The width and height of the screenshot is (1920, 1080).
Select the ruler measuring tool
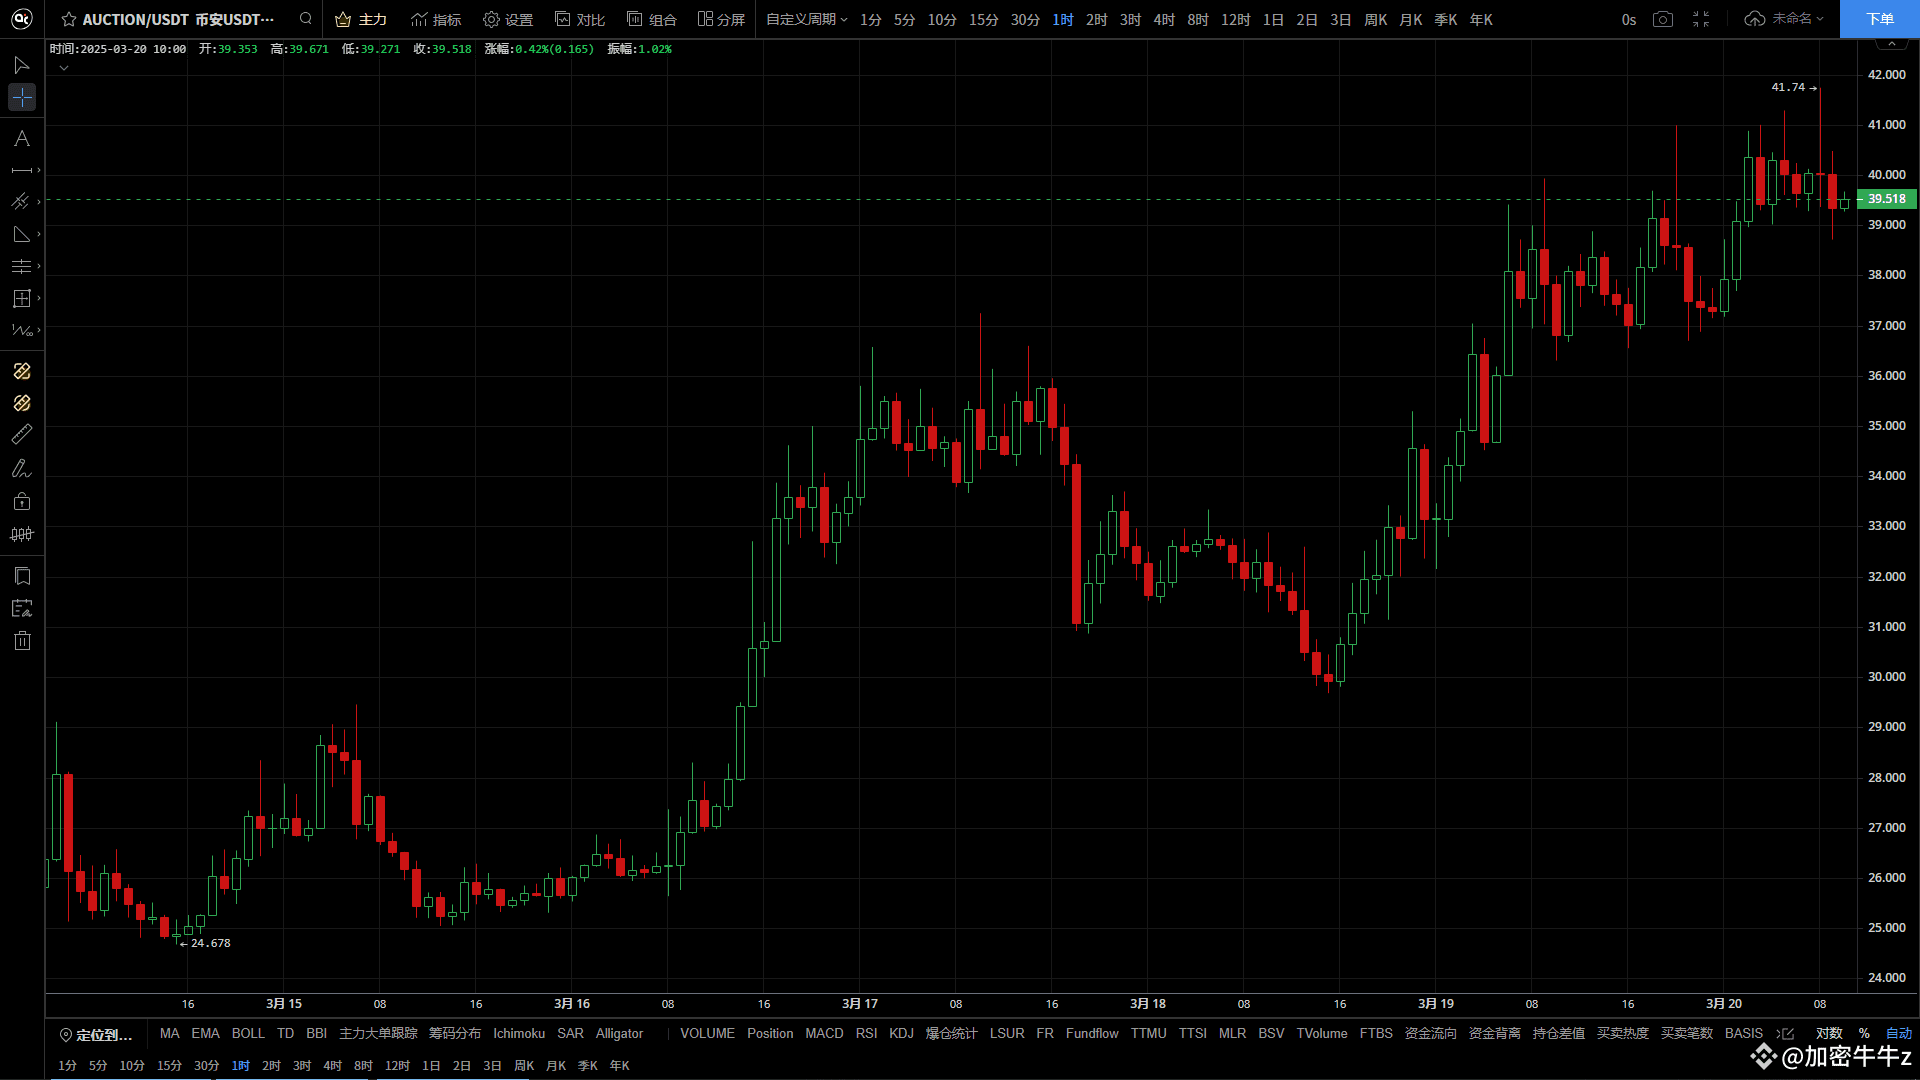pos(21,435)
